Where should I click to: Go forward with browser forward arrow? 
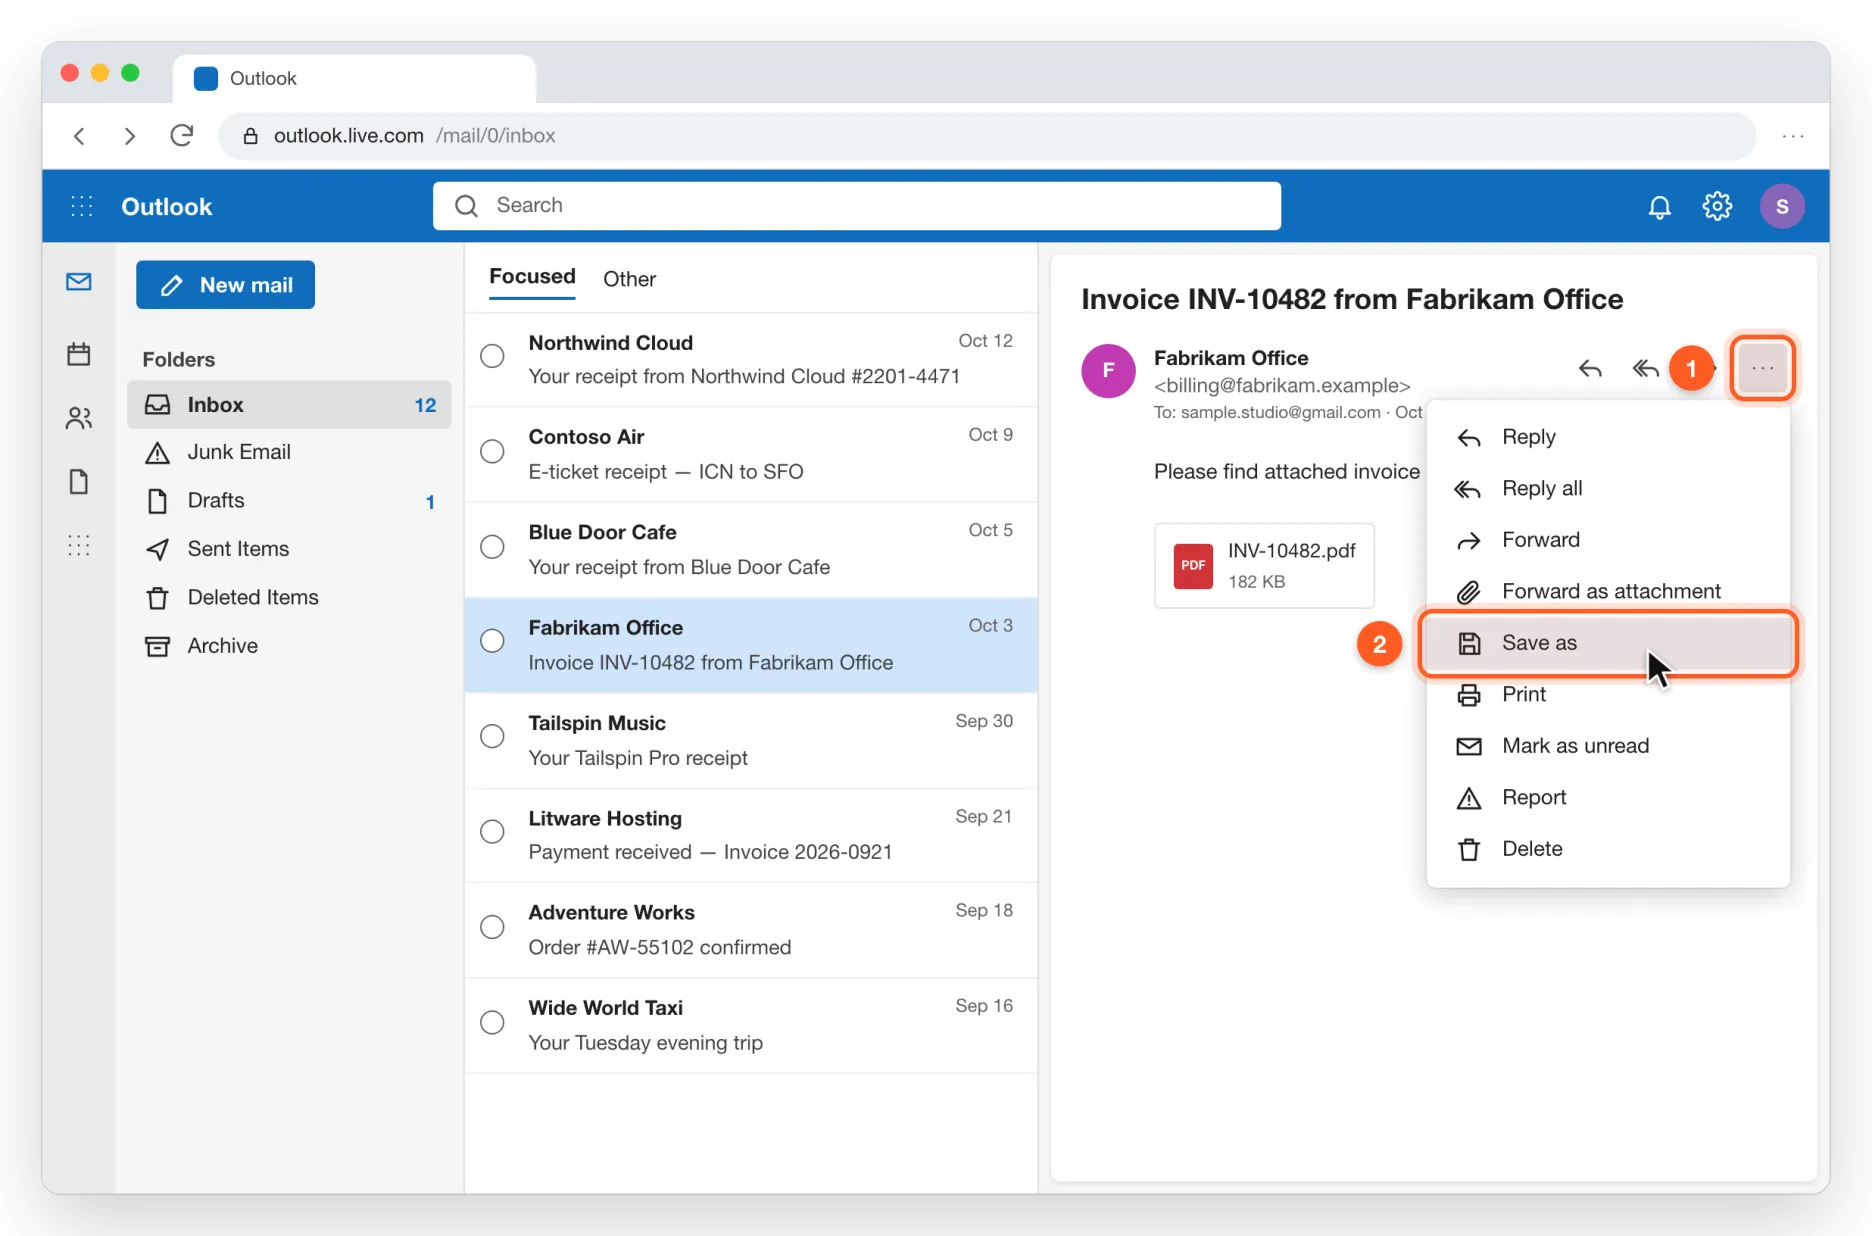click(129, 135)
